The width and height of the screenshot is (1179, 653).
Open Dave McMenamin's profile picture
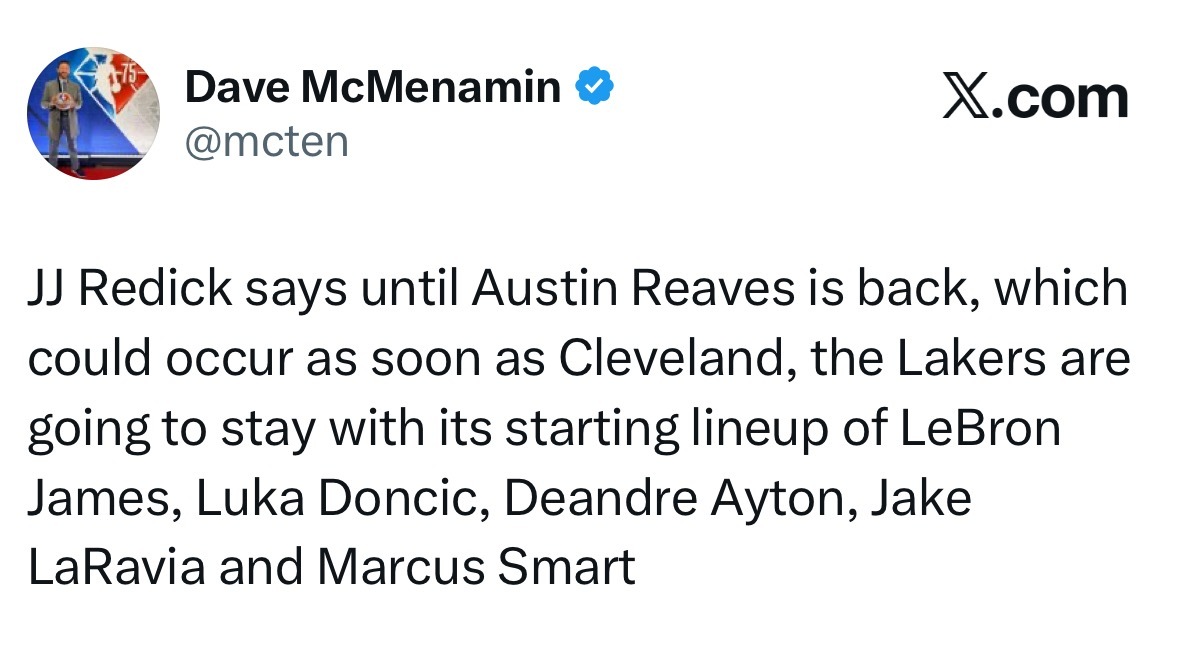[93, 114]
